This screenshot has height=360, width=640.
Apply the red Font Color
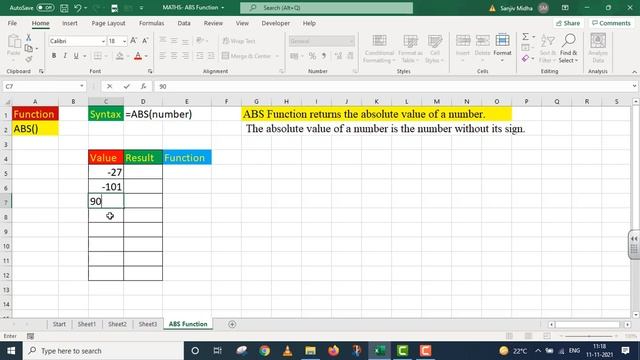(x=138, y=56)
